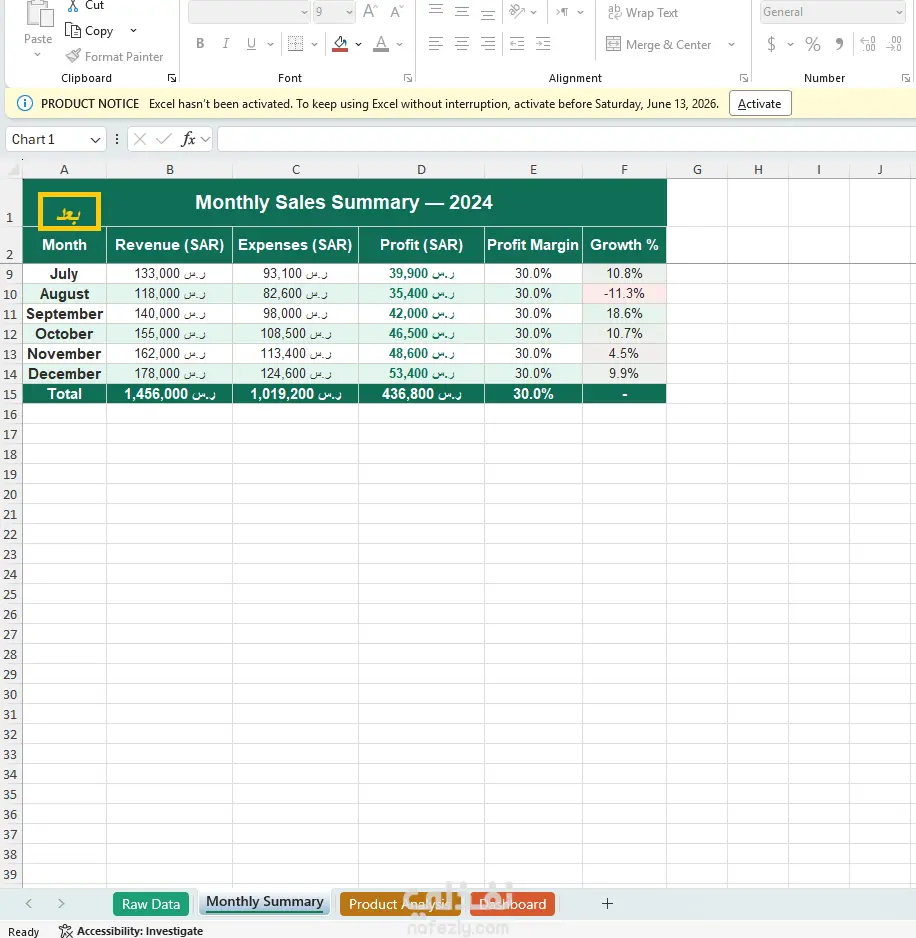Image resolution: width=916 pixels, height=938 pixels.
Task: Align text left
Action: coord(436,44)
